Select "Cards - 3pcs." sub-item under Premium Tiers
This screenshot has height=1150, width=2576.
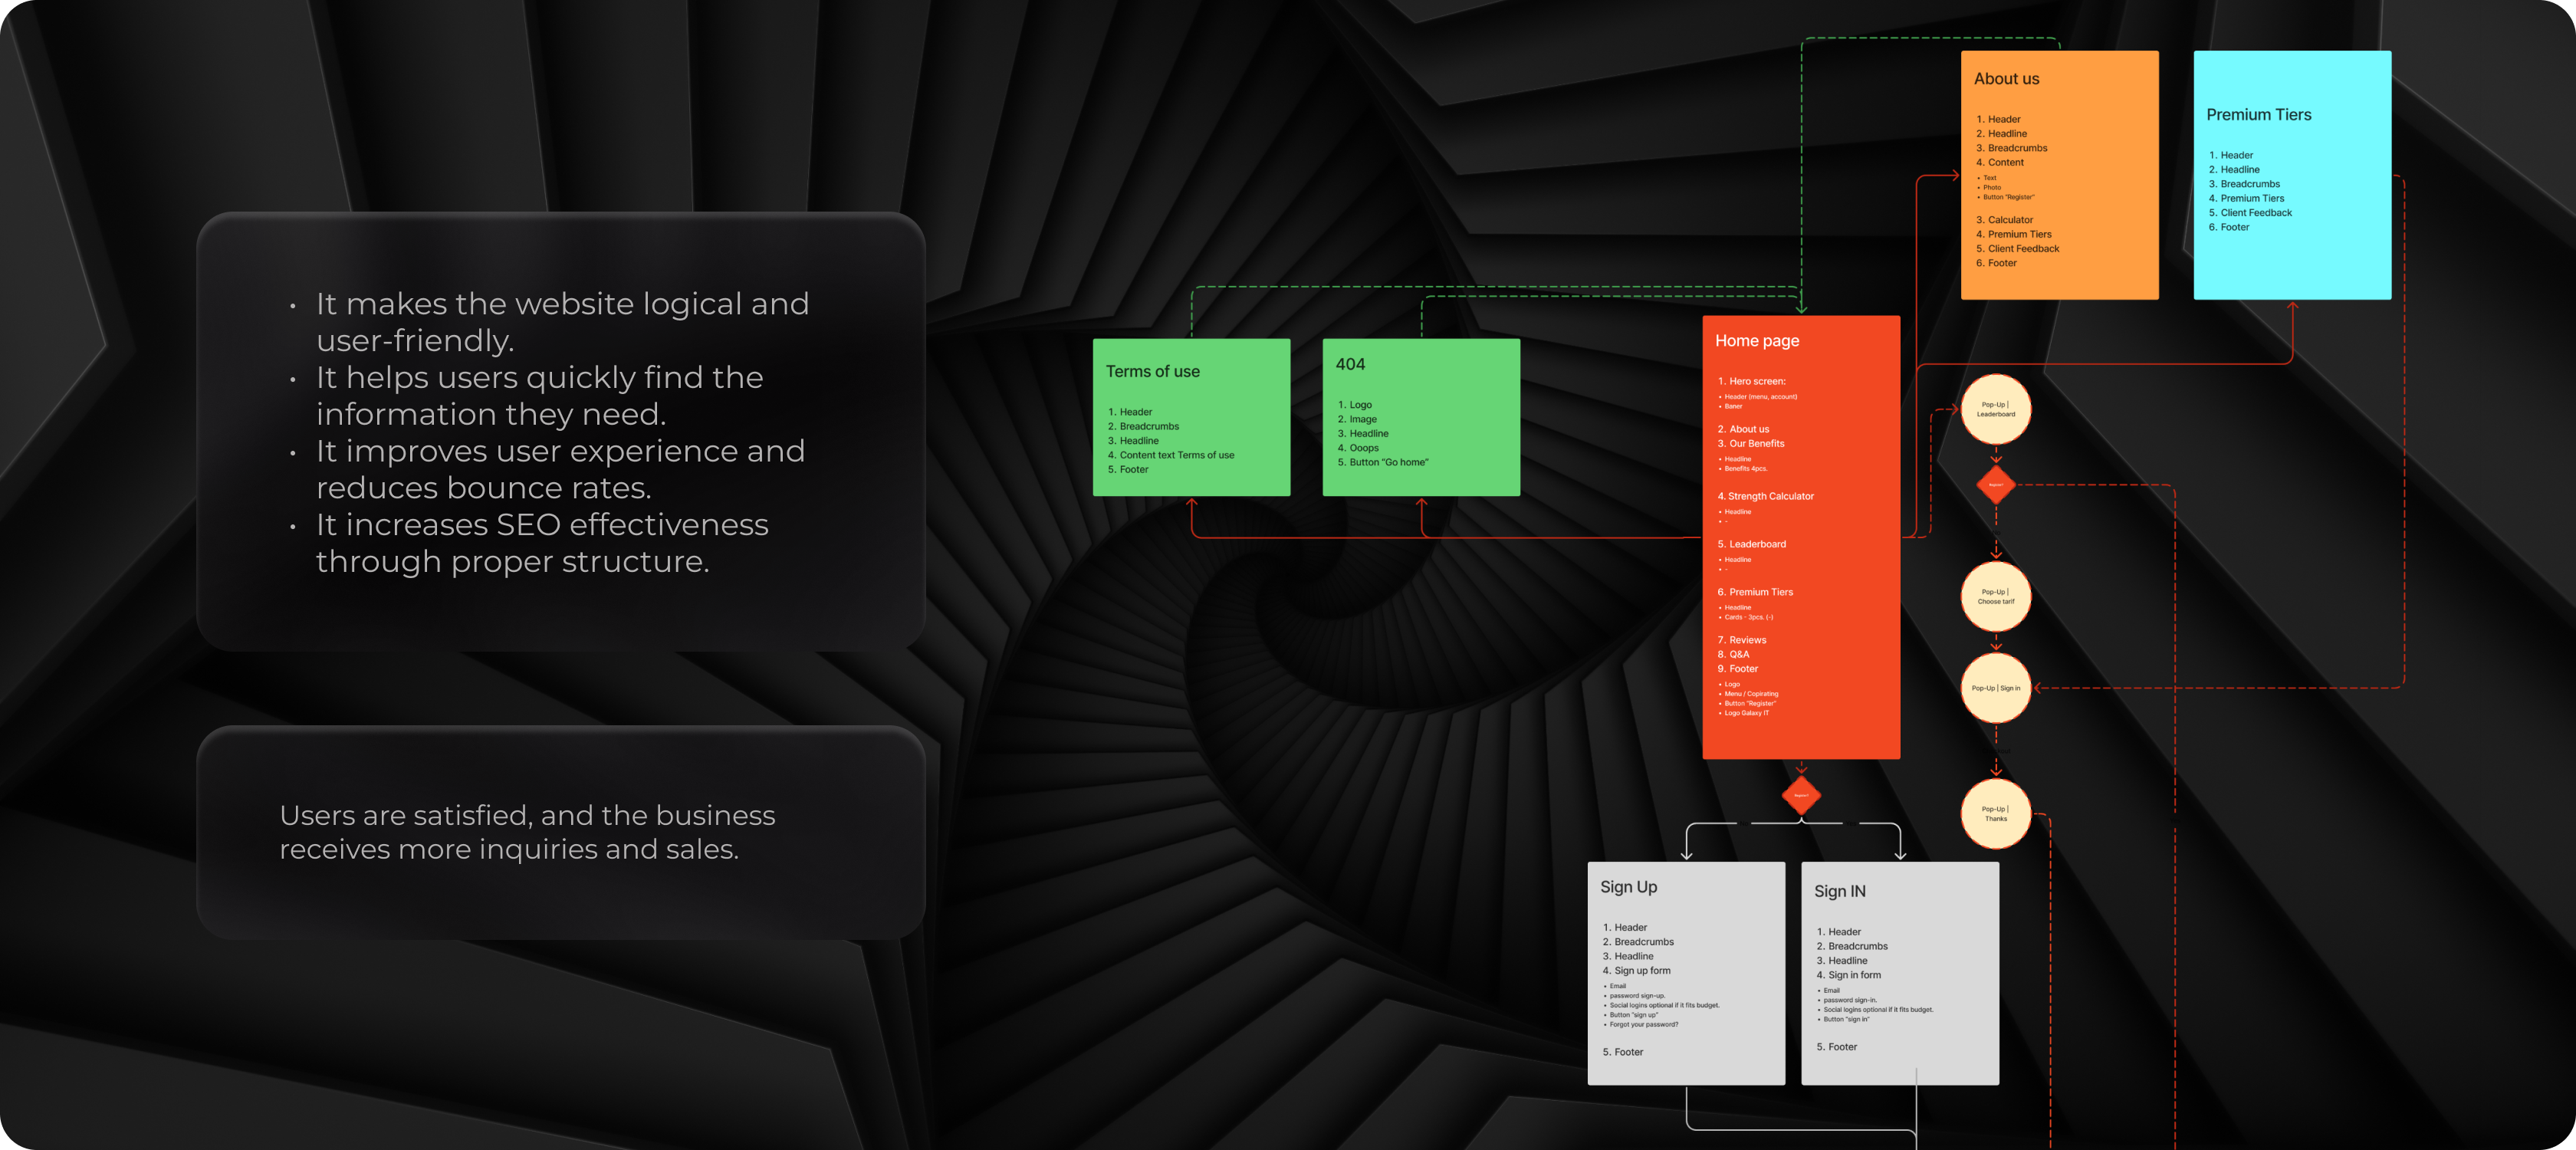point(1744,617)
